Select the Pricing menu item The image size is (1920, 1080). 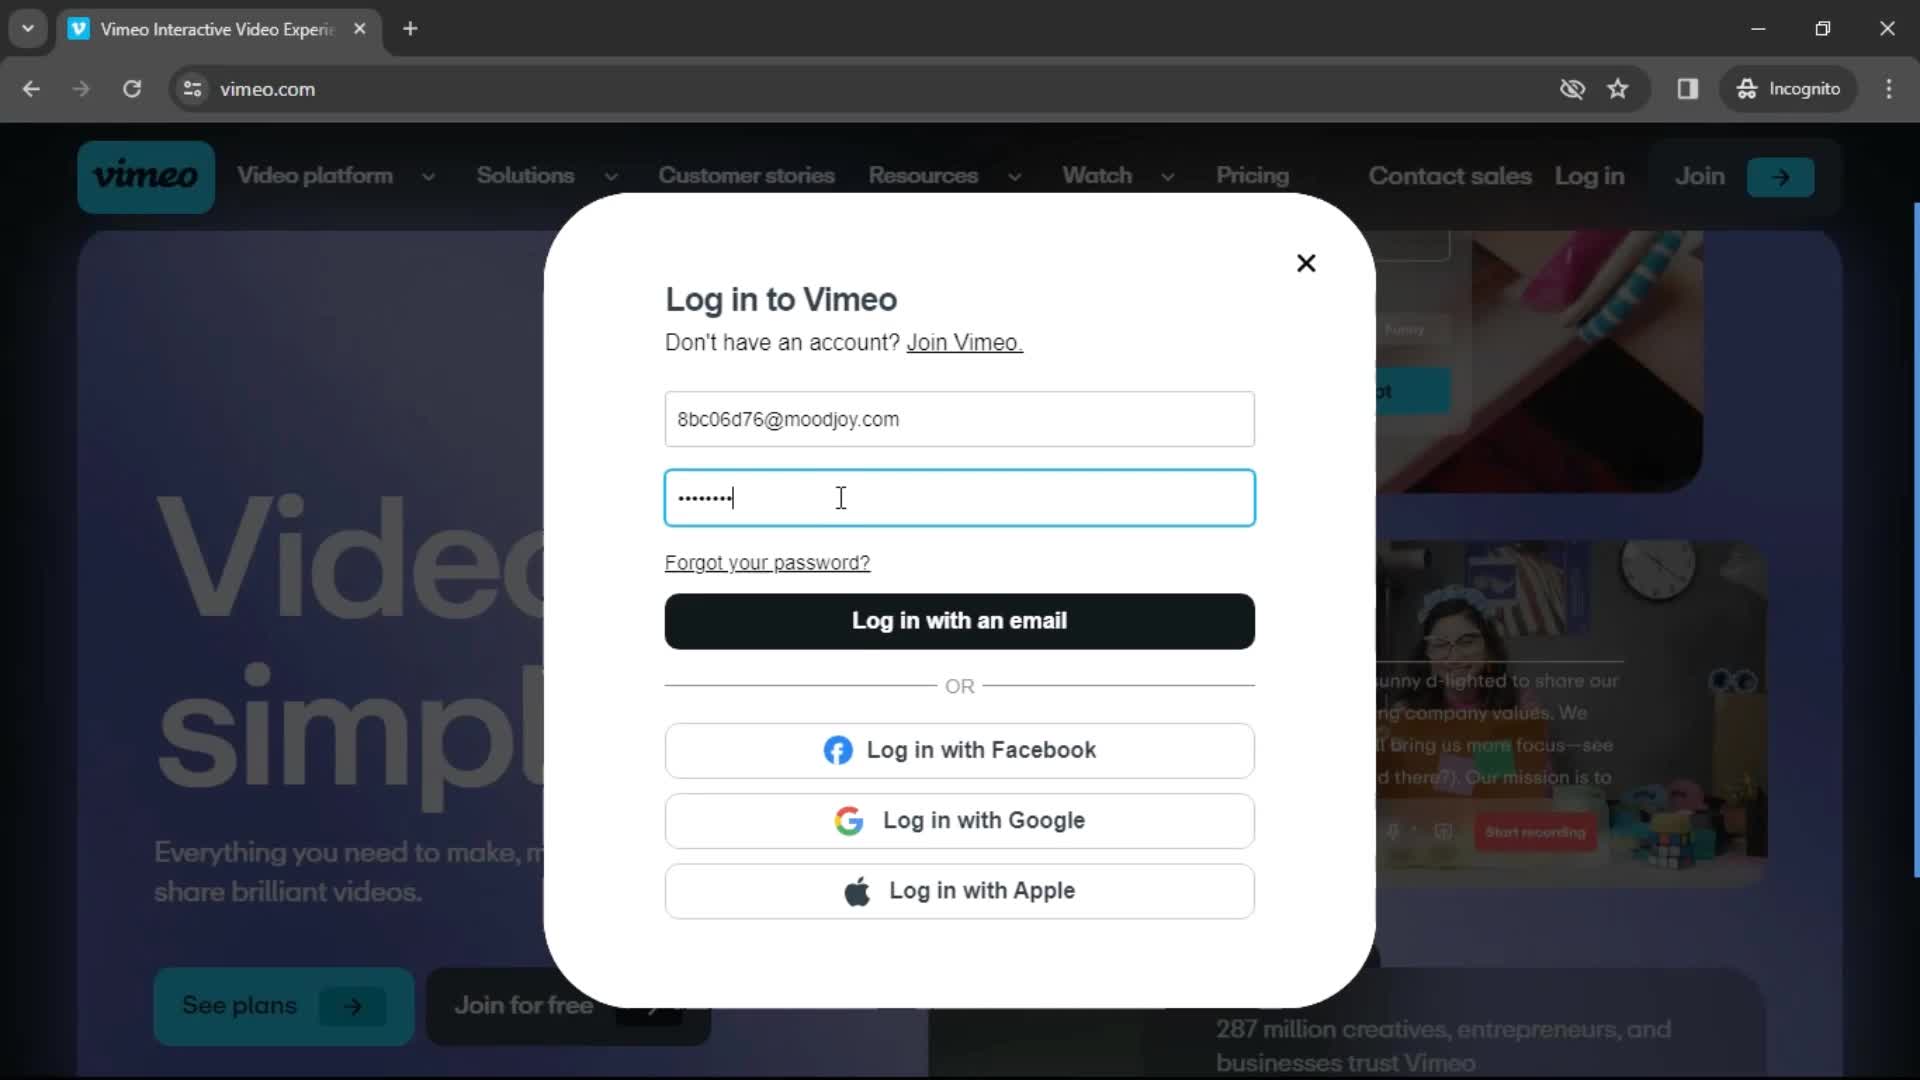(x=1251, y=175)
